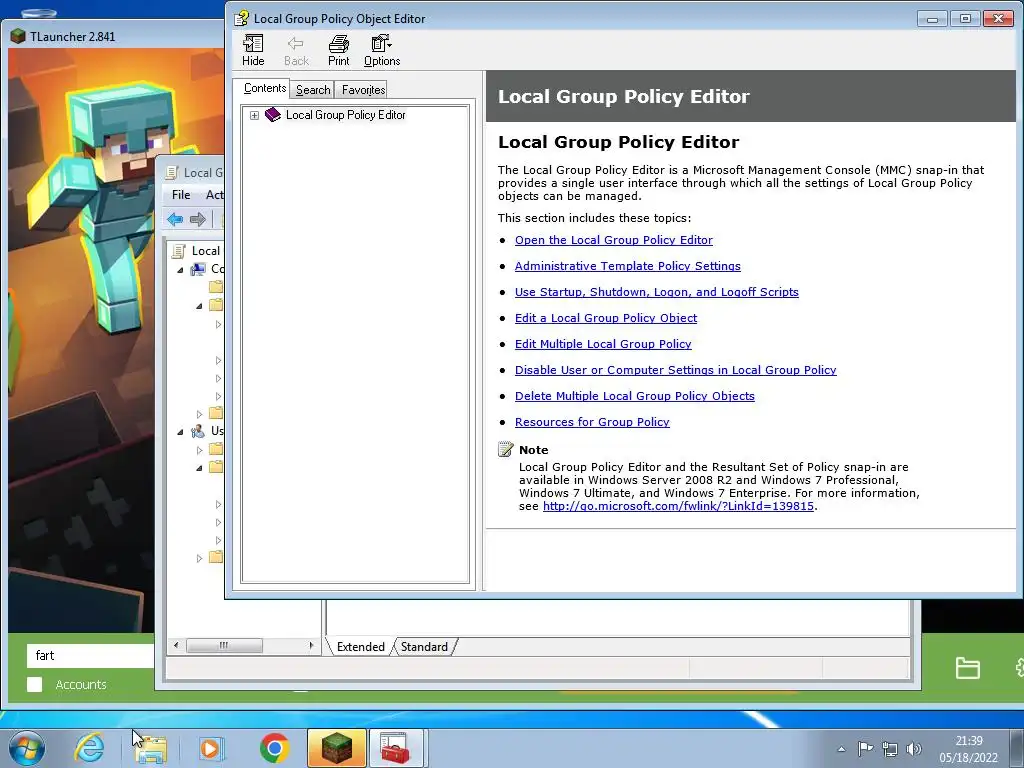The height and width of the screenshot is (768, 1024).
Task: Open Use Startup, Shutdown, Logon, and Logoff Scripts link
Action: (x=656, y=292)
